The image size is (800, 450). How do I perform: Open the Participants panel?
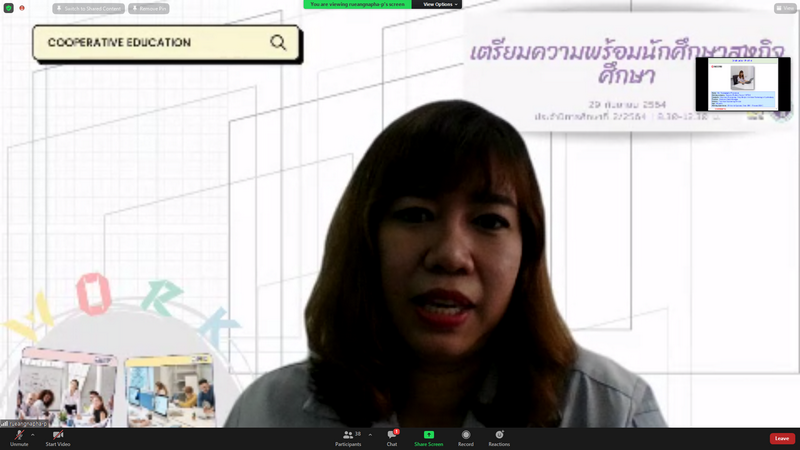[x=348, y=437]
